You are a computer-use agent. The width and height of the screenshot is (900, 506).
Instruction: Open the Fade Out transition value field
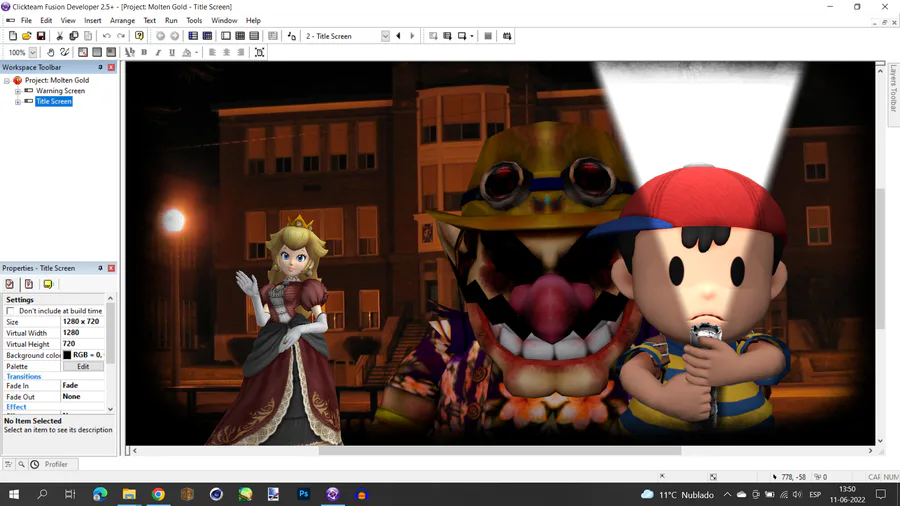tap(83, 396)
